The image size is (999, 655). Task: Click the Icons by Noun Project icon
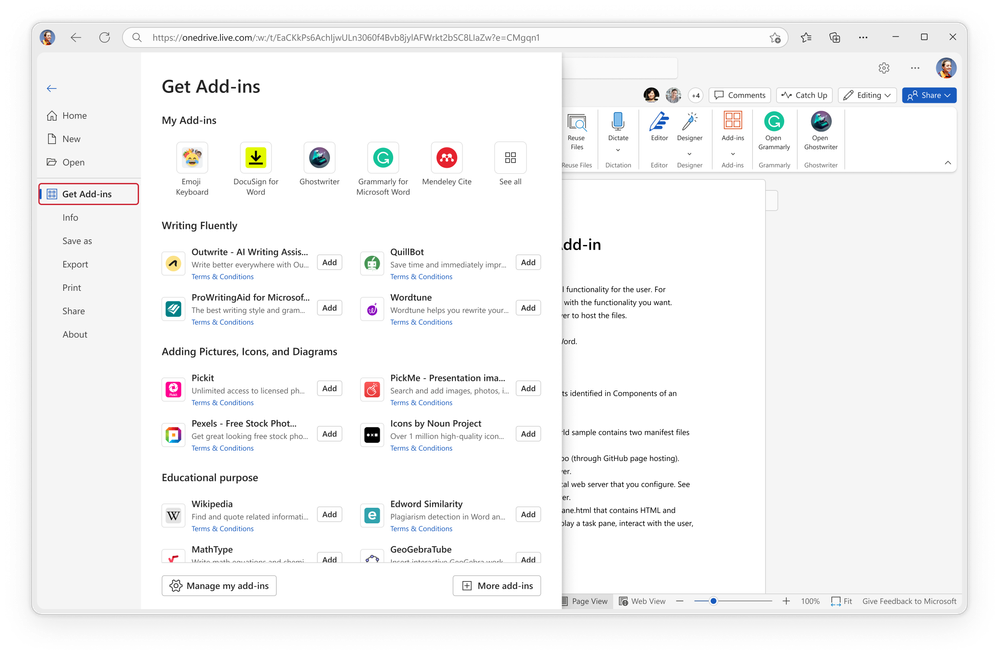click(372, 435)
